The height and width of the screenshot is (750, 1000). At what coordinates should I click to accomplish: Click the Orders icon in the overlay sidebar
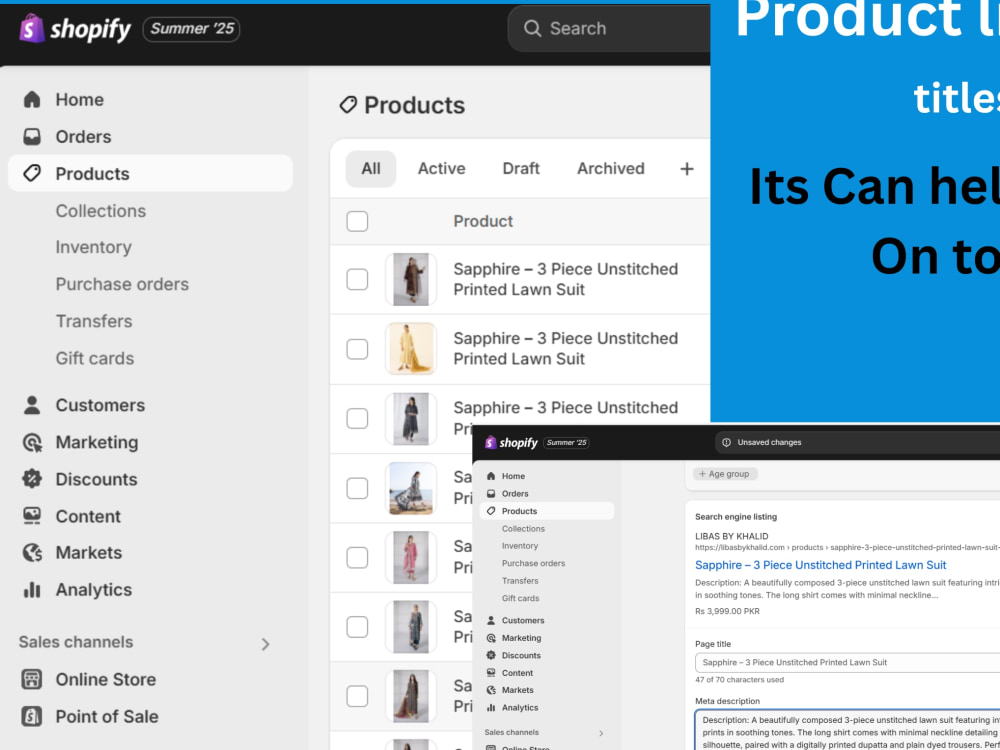[x=491, y=494]
